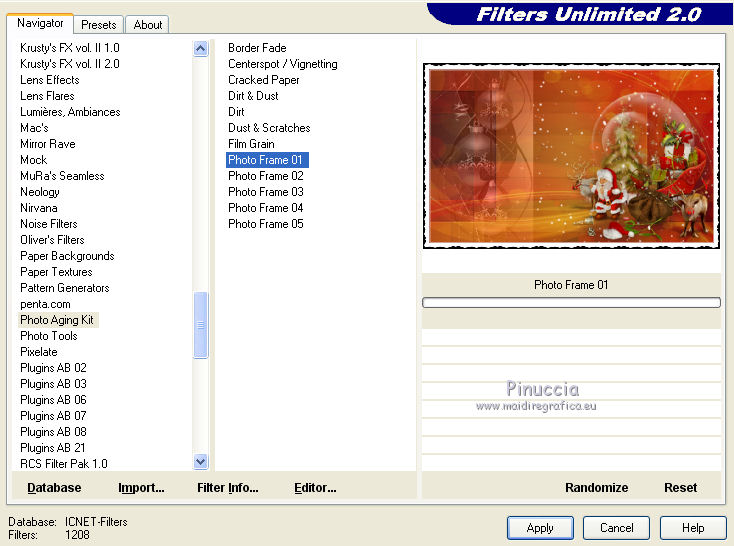Open Filter Info... dialog
734x546 pixels.
[228, 487]
